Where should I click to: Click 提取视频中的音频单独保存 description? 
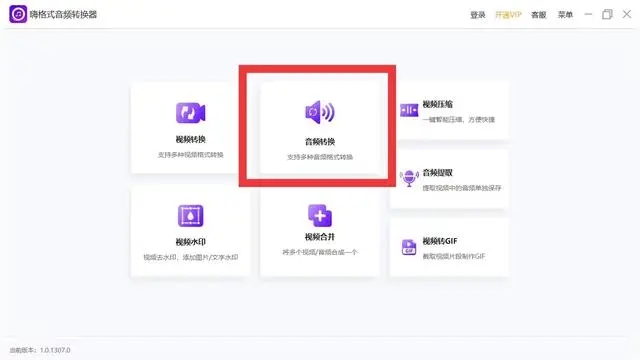tap(462, 188)
